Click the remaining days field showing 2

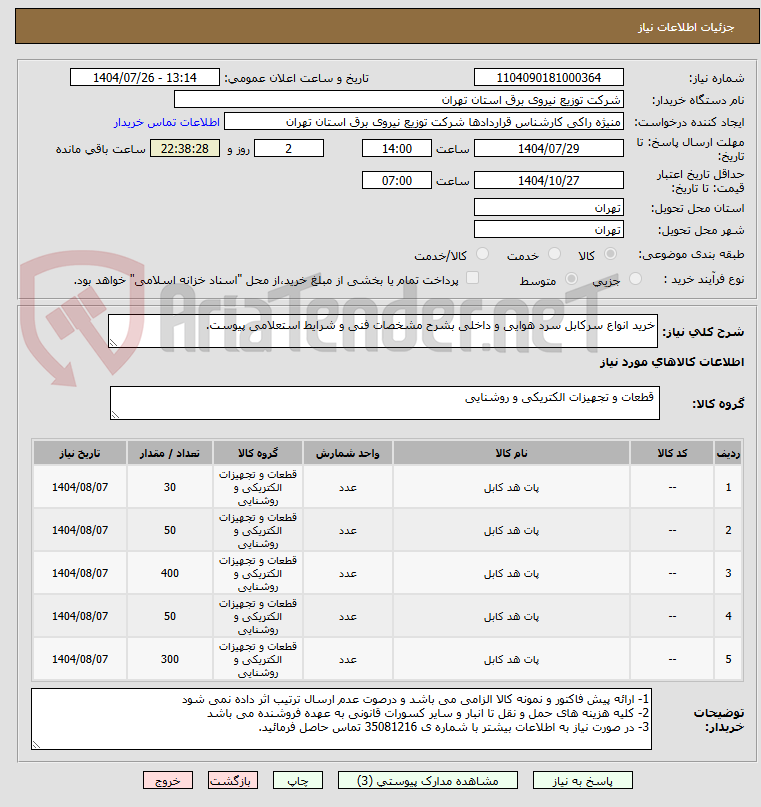click(289, 149)
